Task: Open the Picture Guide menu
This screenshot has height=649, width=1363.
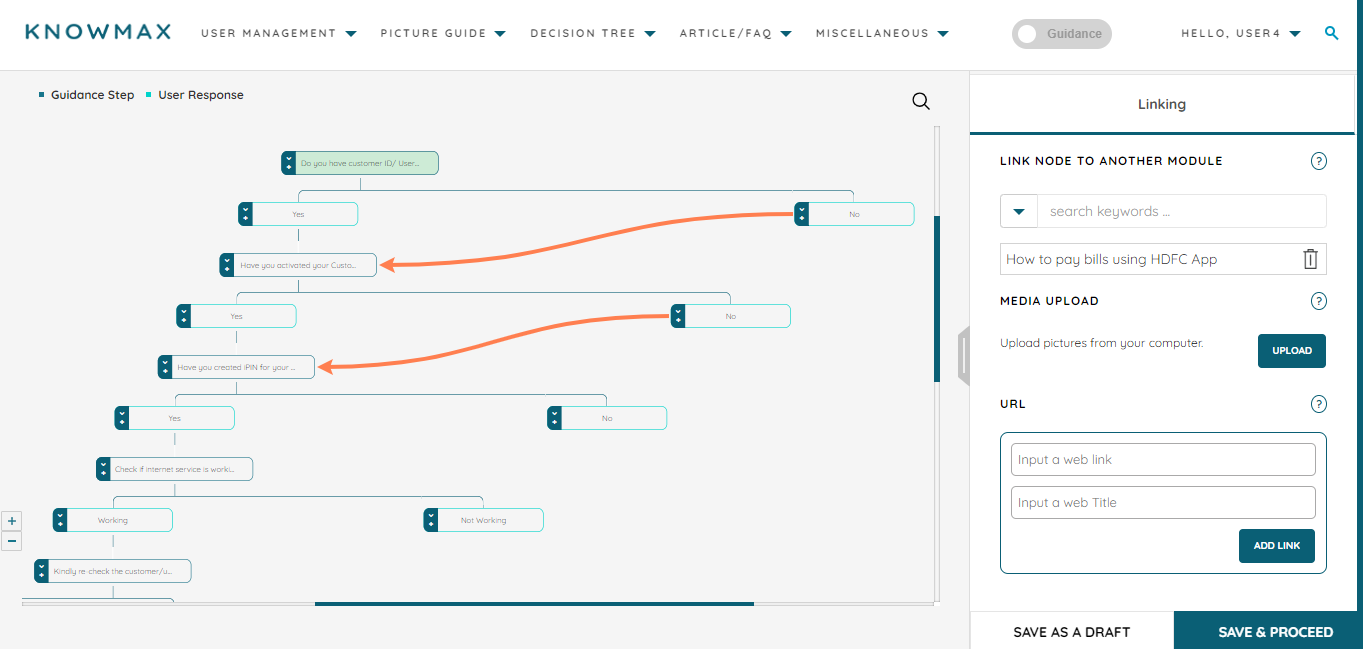Action: (x=443, y=33)
